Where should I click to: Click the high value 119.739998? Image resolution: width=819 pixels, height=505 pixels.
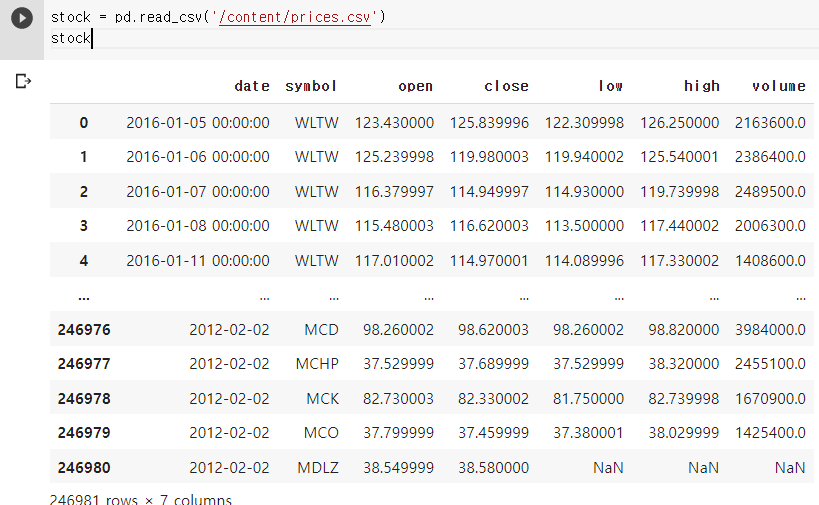click(x=680, y=192)
